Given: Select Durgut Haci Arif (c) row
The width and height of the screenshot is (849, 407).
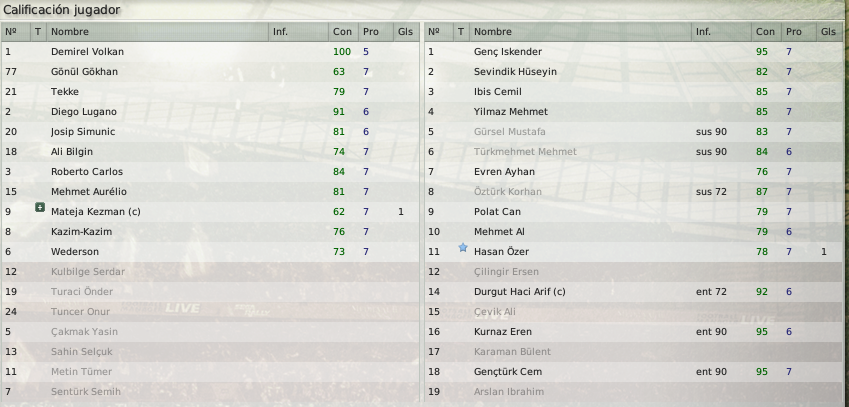Looking at the screenshot, I should tap(633, 292).
